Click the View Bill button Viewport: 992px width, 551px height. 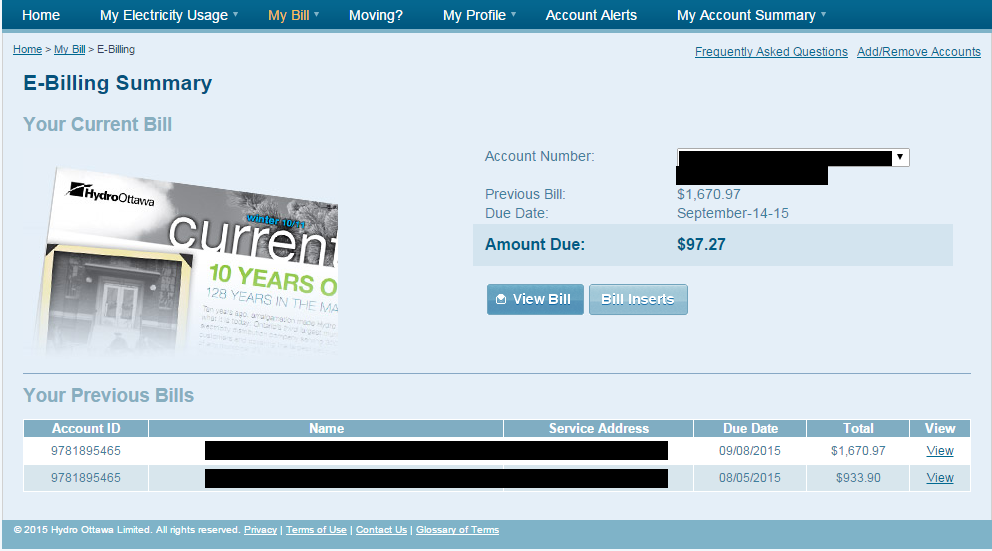535,299
